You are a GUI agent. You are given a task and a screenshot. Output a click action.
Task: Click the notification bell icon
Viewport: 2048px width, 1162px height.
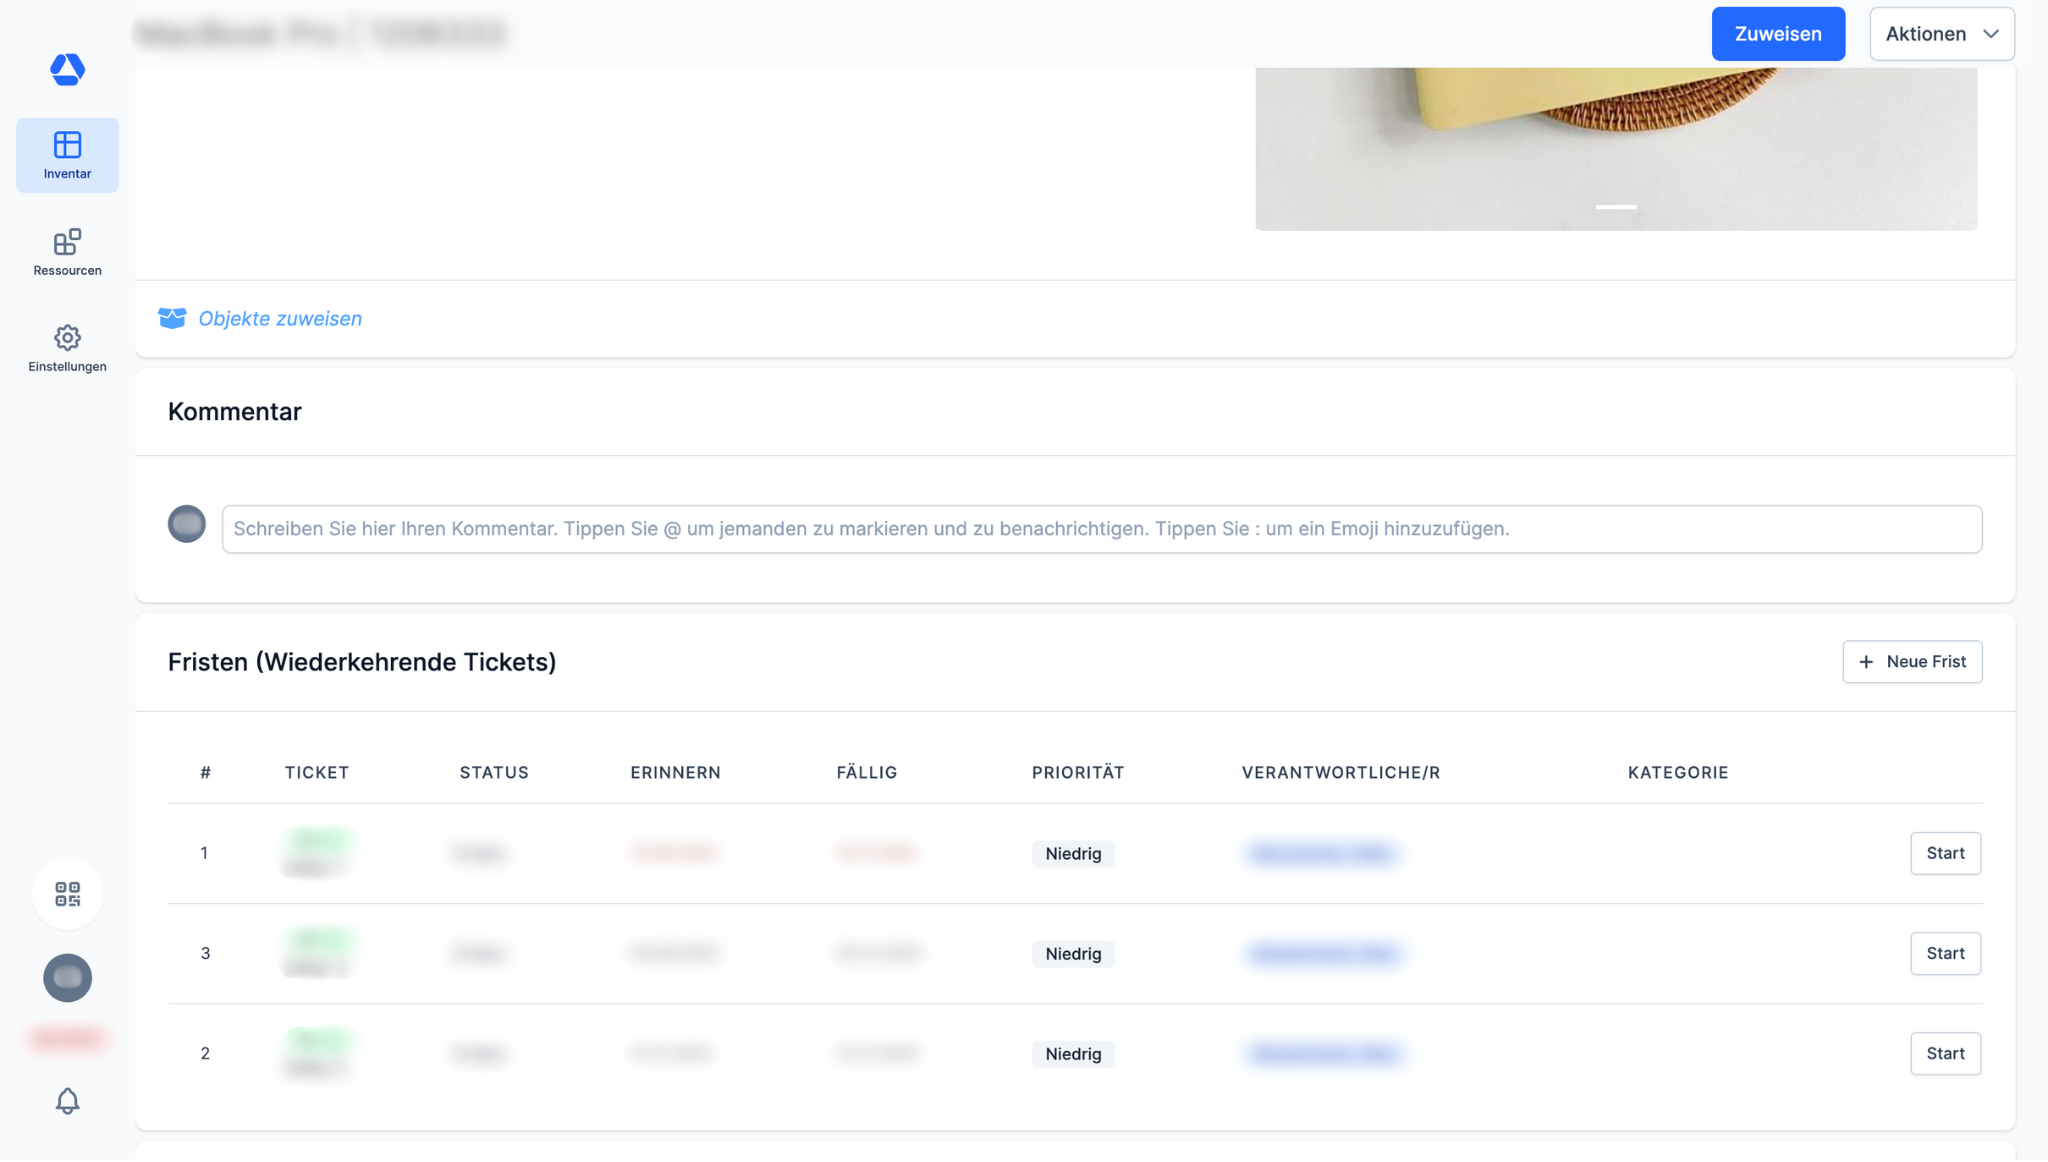(x=67, y=1101)
